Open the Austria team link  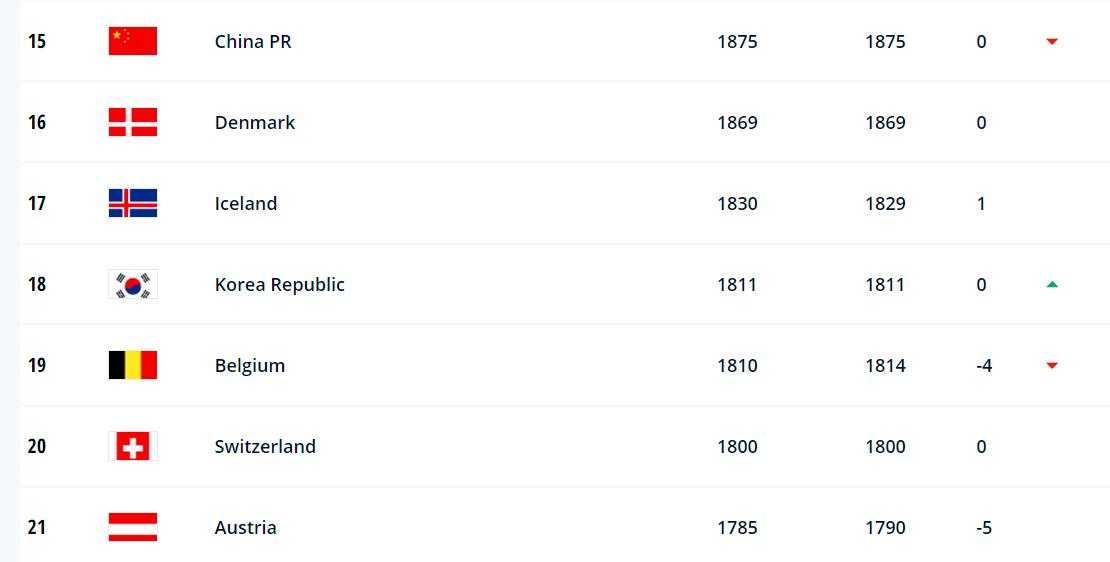(246, 528)
